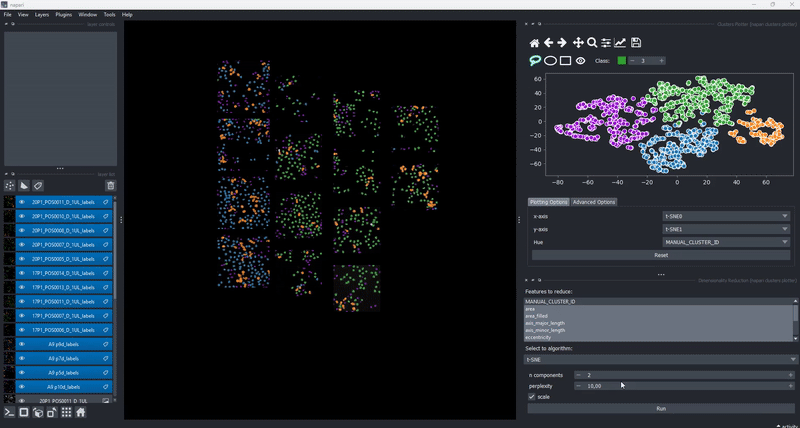Save the figure with floppy disk icon

636,43
